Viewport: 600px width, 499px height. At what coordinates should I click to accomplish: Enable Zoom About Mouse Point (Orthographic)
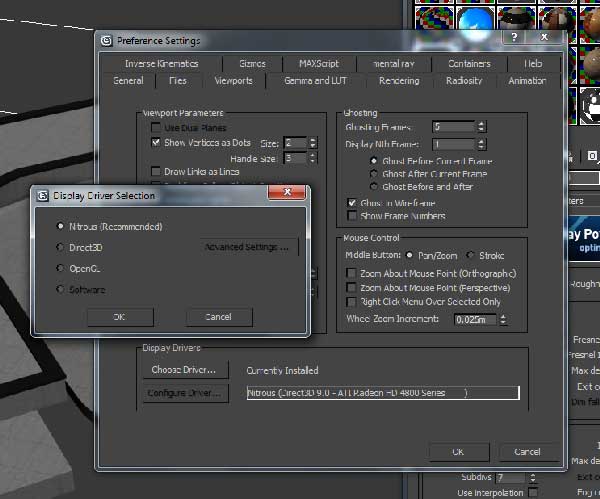tap(351, 273)
